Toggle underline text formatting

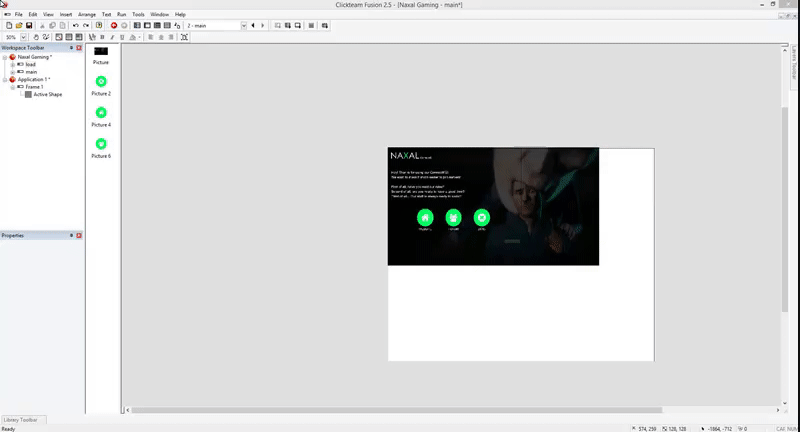click(x=122, y=37)
